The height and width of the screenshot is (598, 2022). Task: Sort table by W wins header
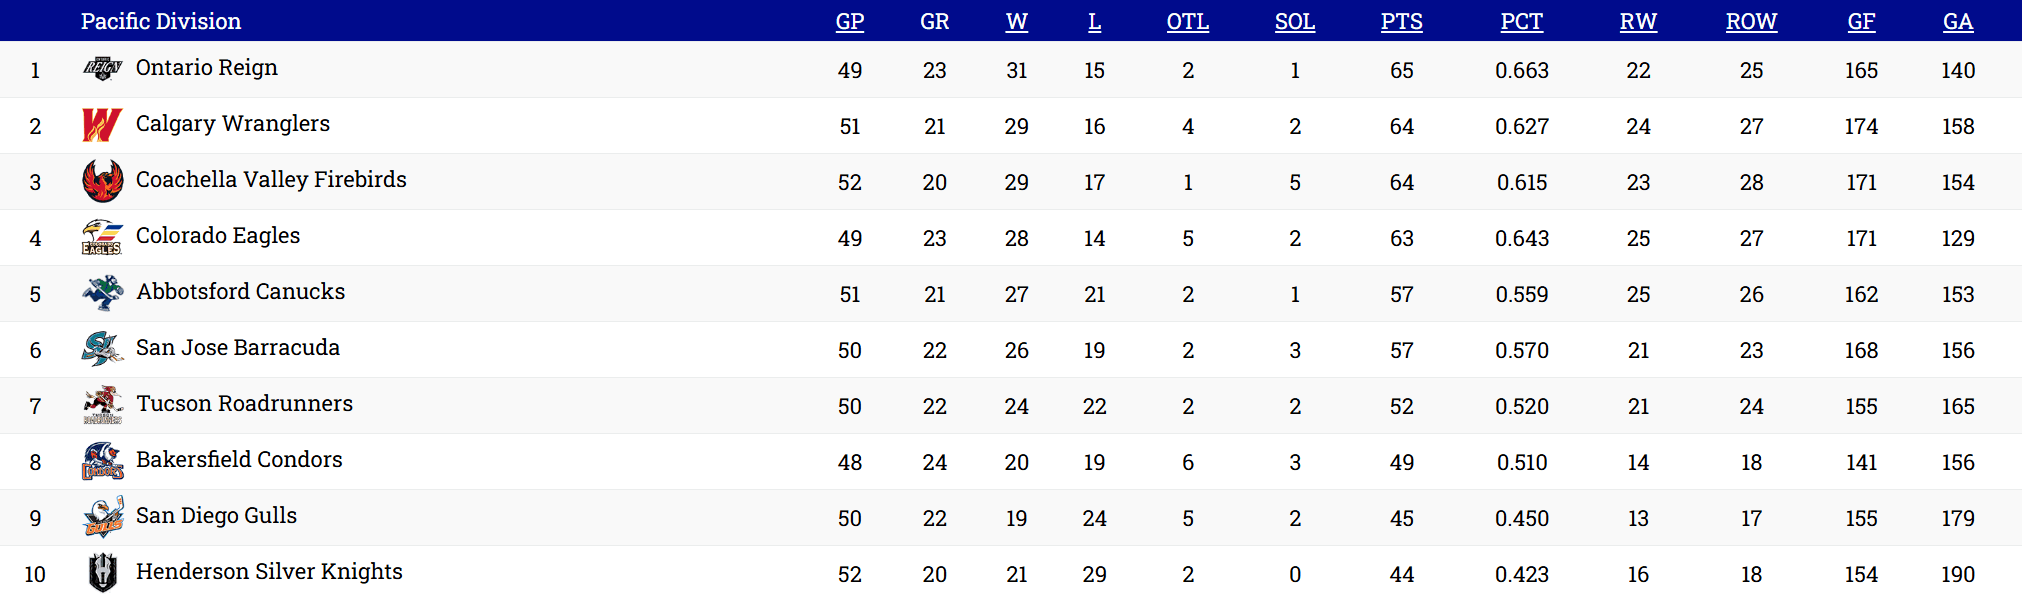click(1016, 21)
